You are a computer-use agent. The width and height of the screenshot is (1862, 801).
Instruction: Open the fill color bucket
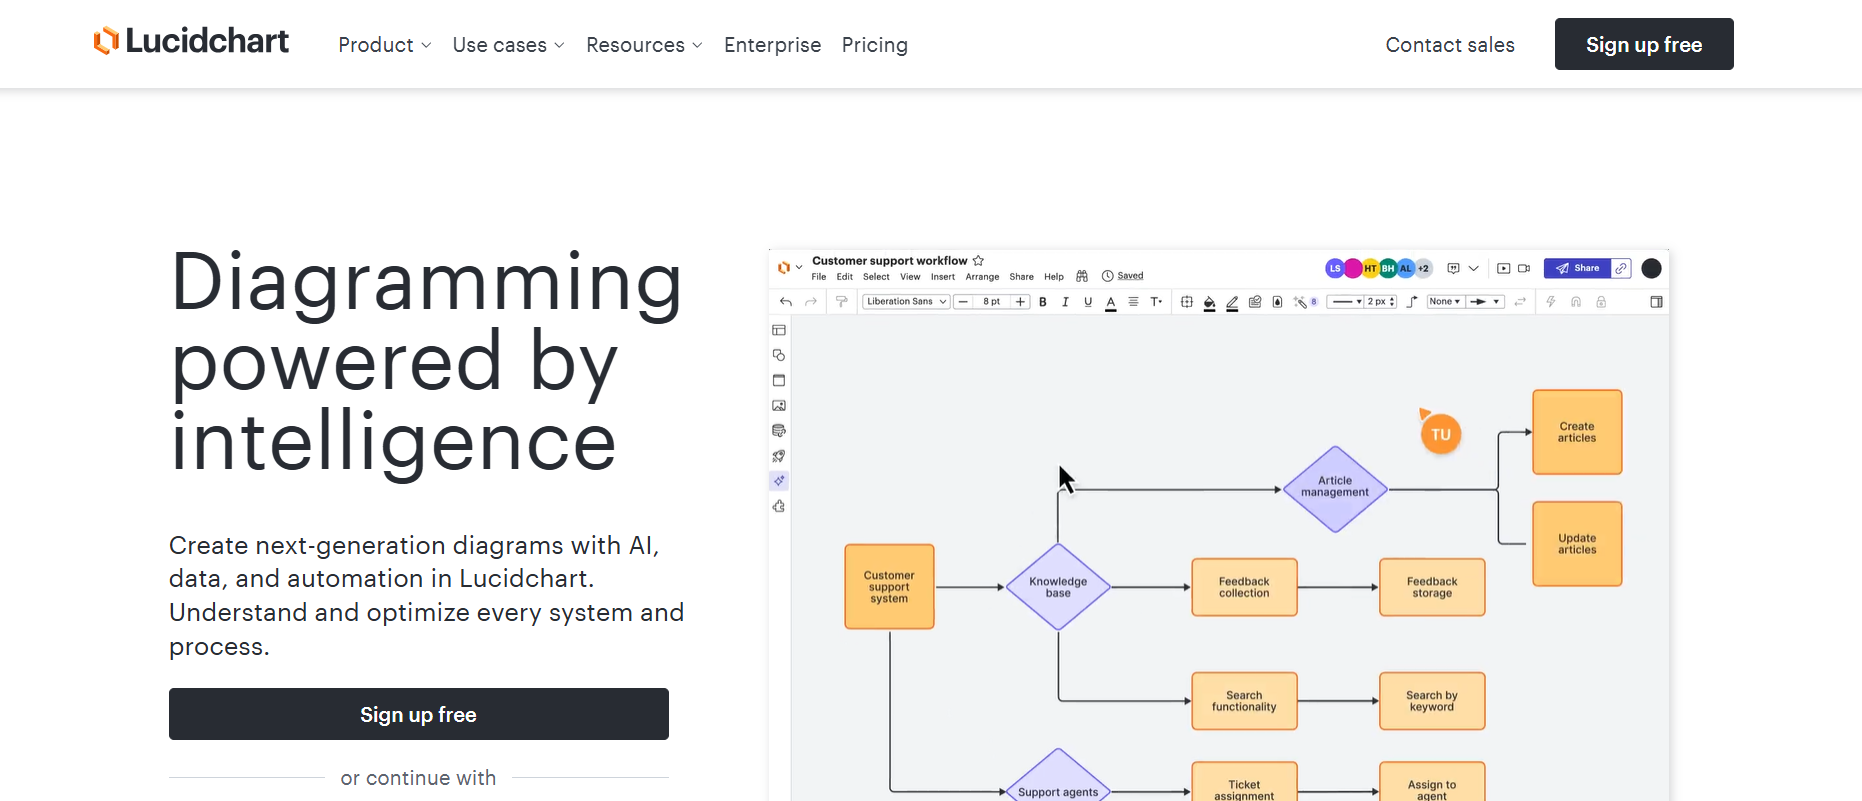click(1209, 303)
